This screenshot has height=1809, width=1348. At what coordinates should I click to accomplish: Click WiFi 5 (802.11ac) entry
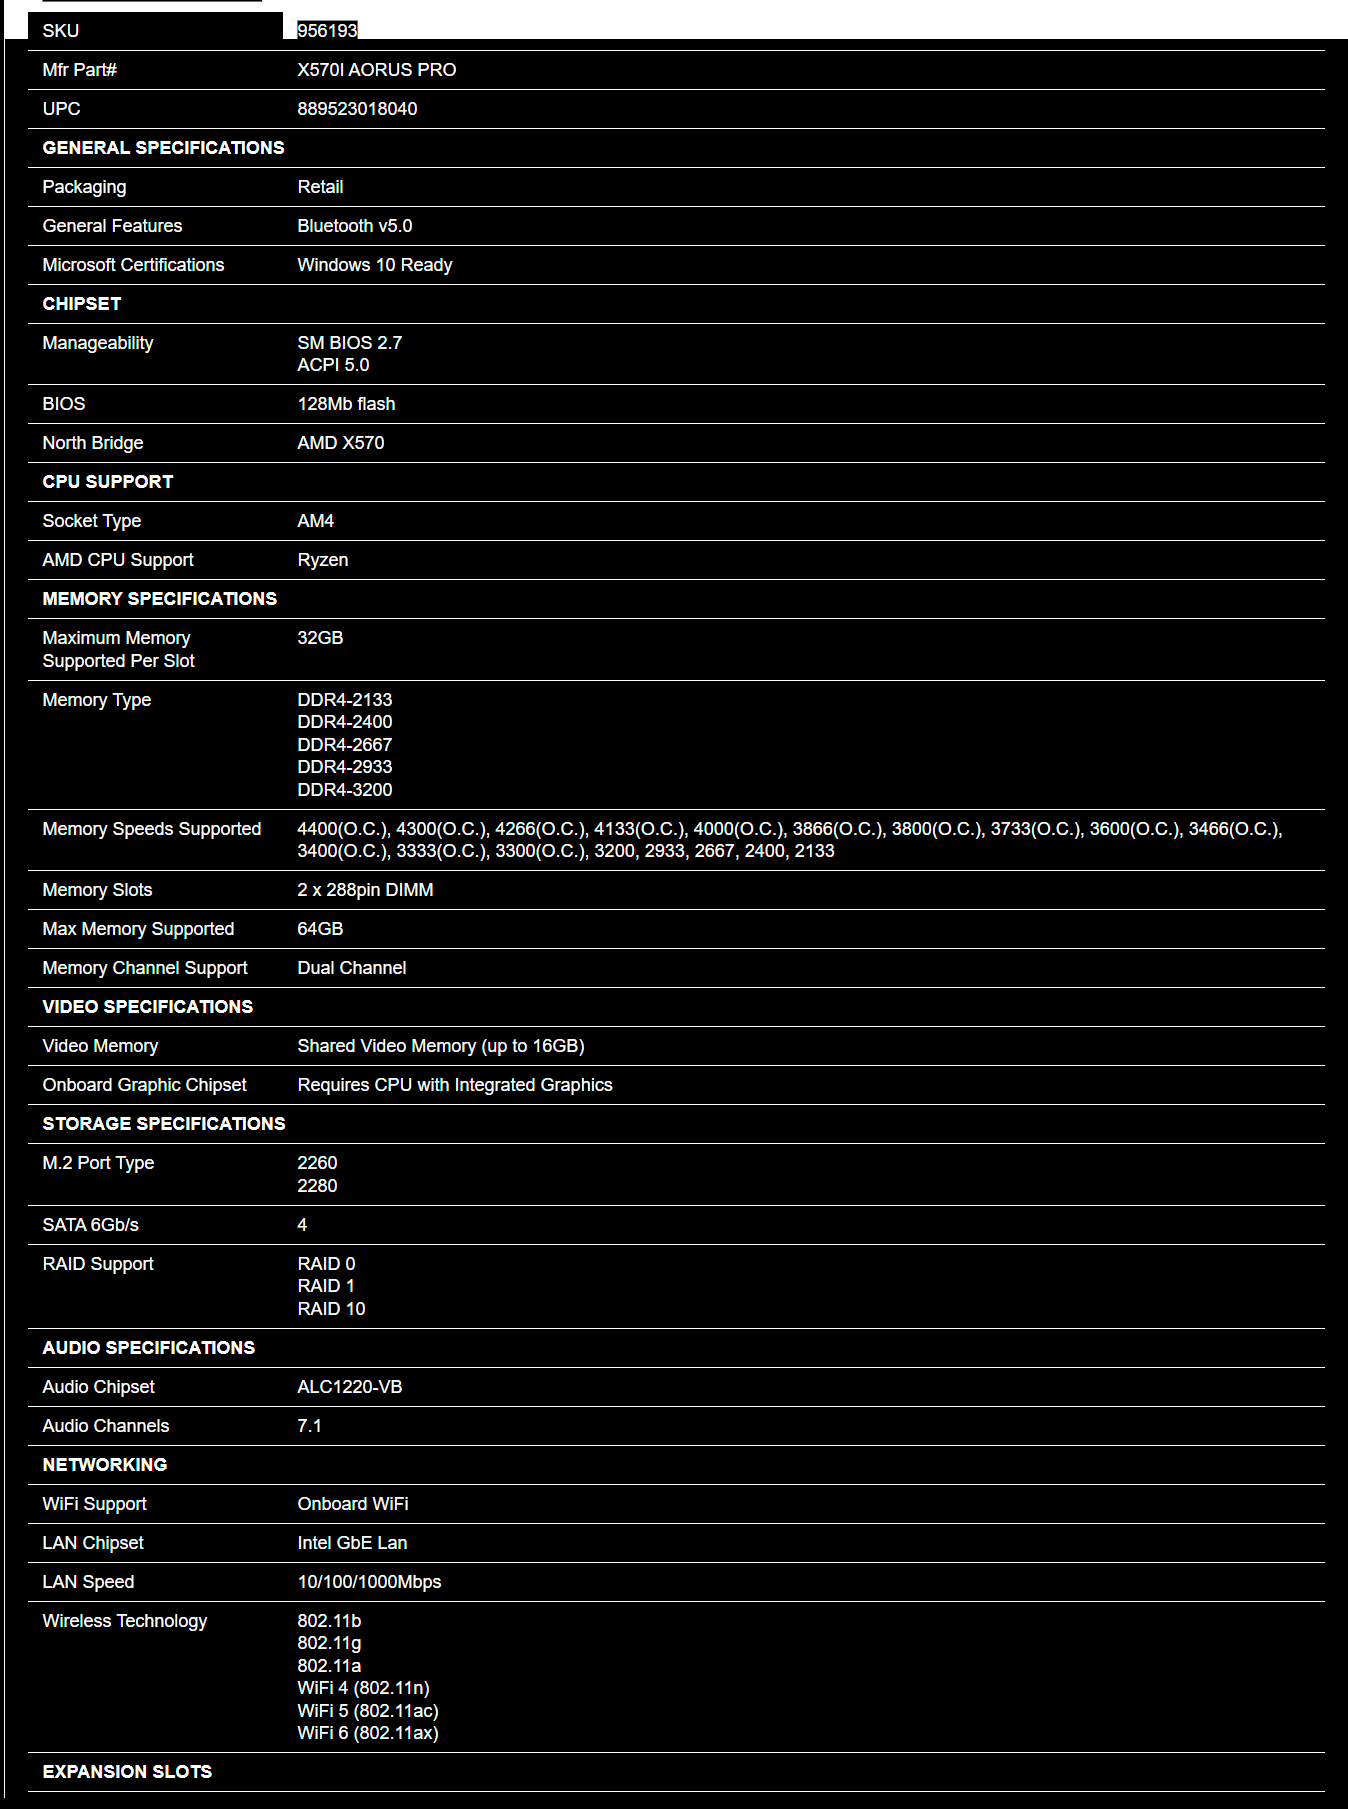click(x=368, y=1711)
